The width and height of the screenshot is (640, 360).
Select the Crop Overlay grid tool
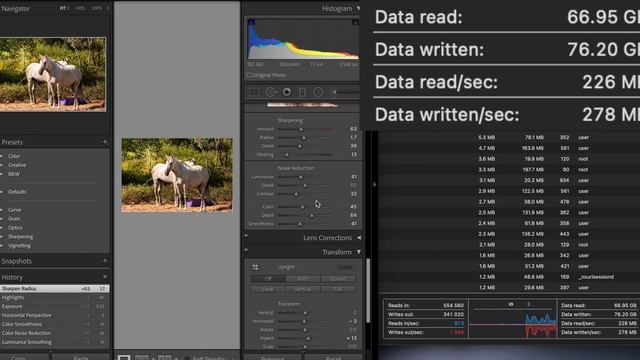point(254,92)
